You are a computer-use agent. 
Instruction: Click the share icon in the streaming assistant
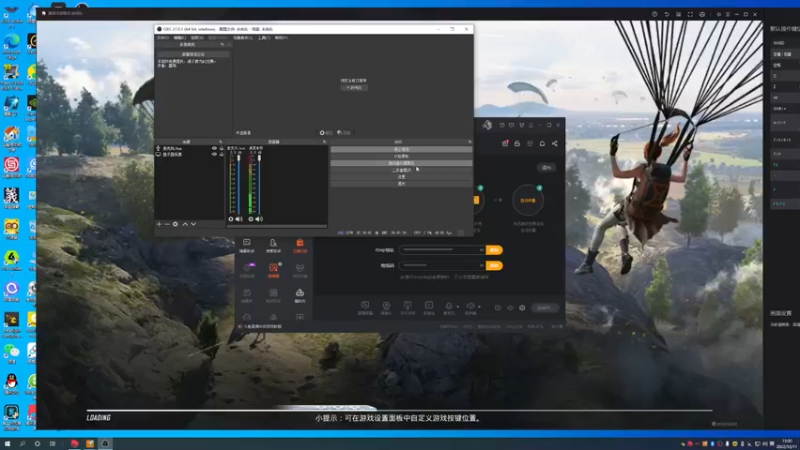pyautogui.click(x=555, y=143)
